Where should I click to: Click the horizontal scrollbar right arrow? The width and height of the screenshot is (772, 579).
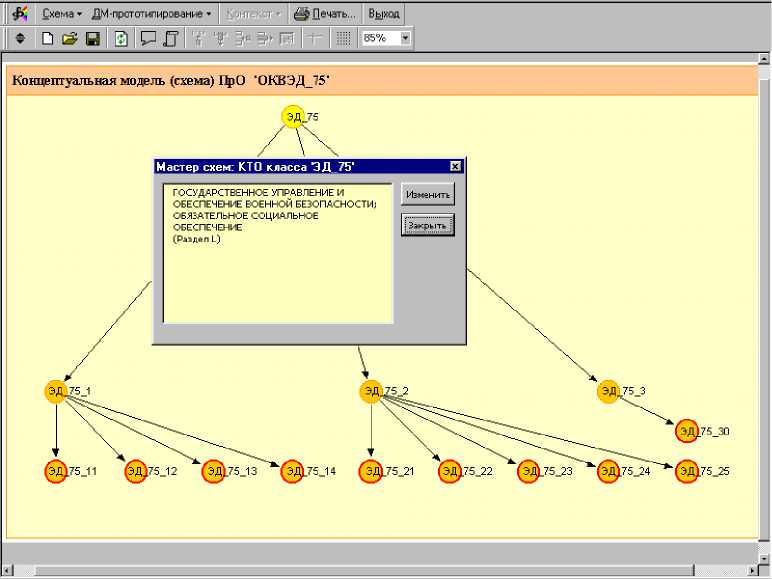[752, 571]
